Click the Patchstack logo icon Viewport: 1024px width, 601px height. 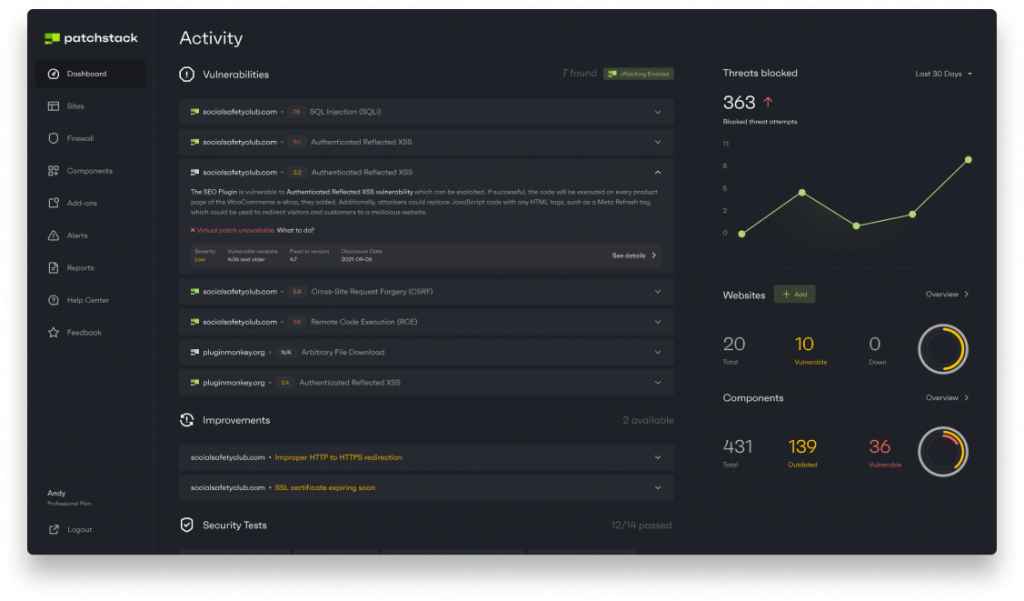tap(52, 39)
